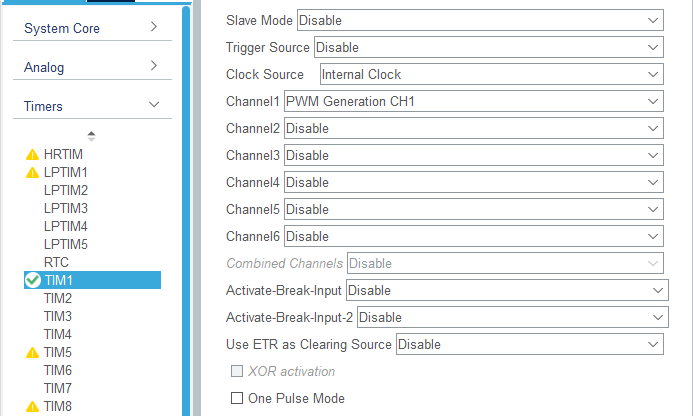Image resolution: width=693 pixels, height=416 pixels.
Task: Click the sort arrows above the timer list
Action: point(91,135)
